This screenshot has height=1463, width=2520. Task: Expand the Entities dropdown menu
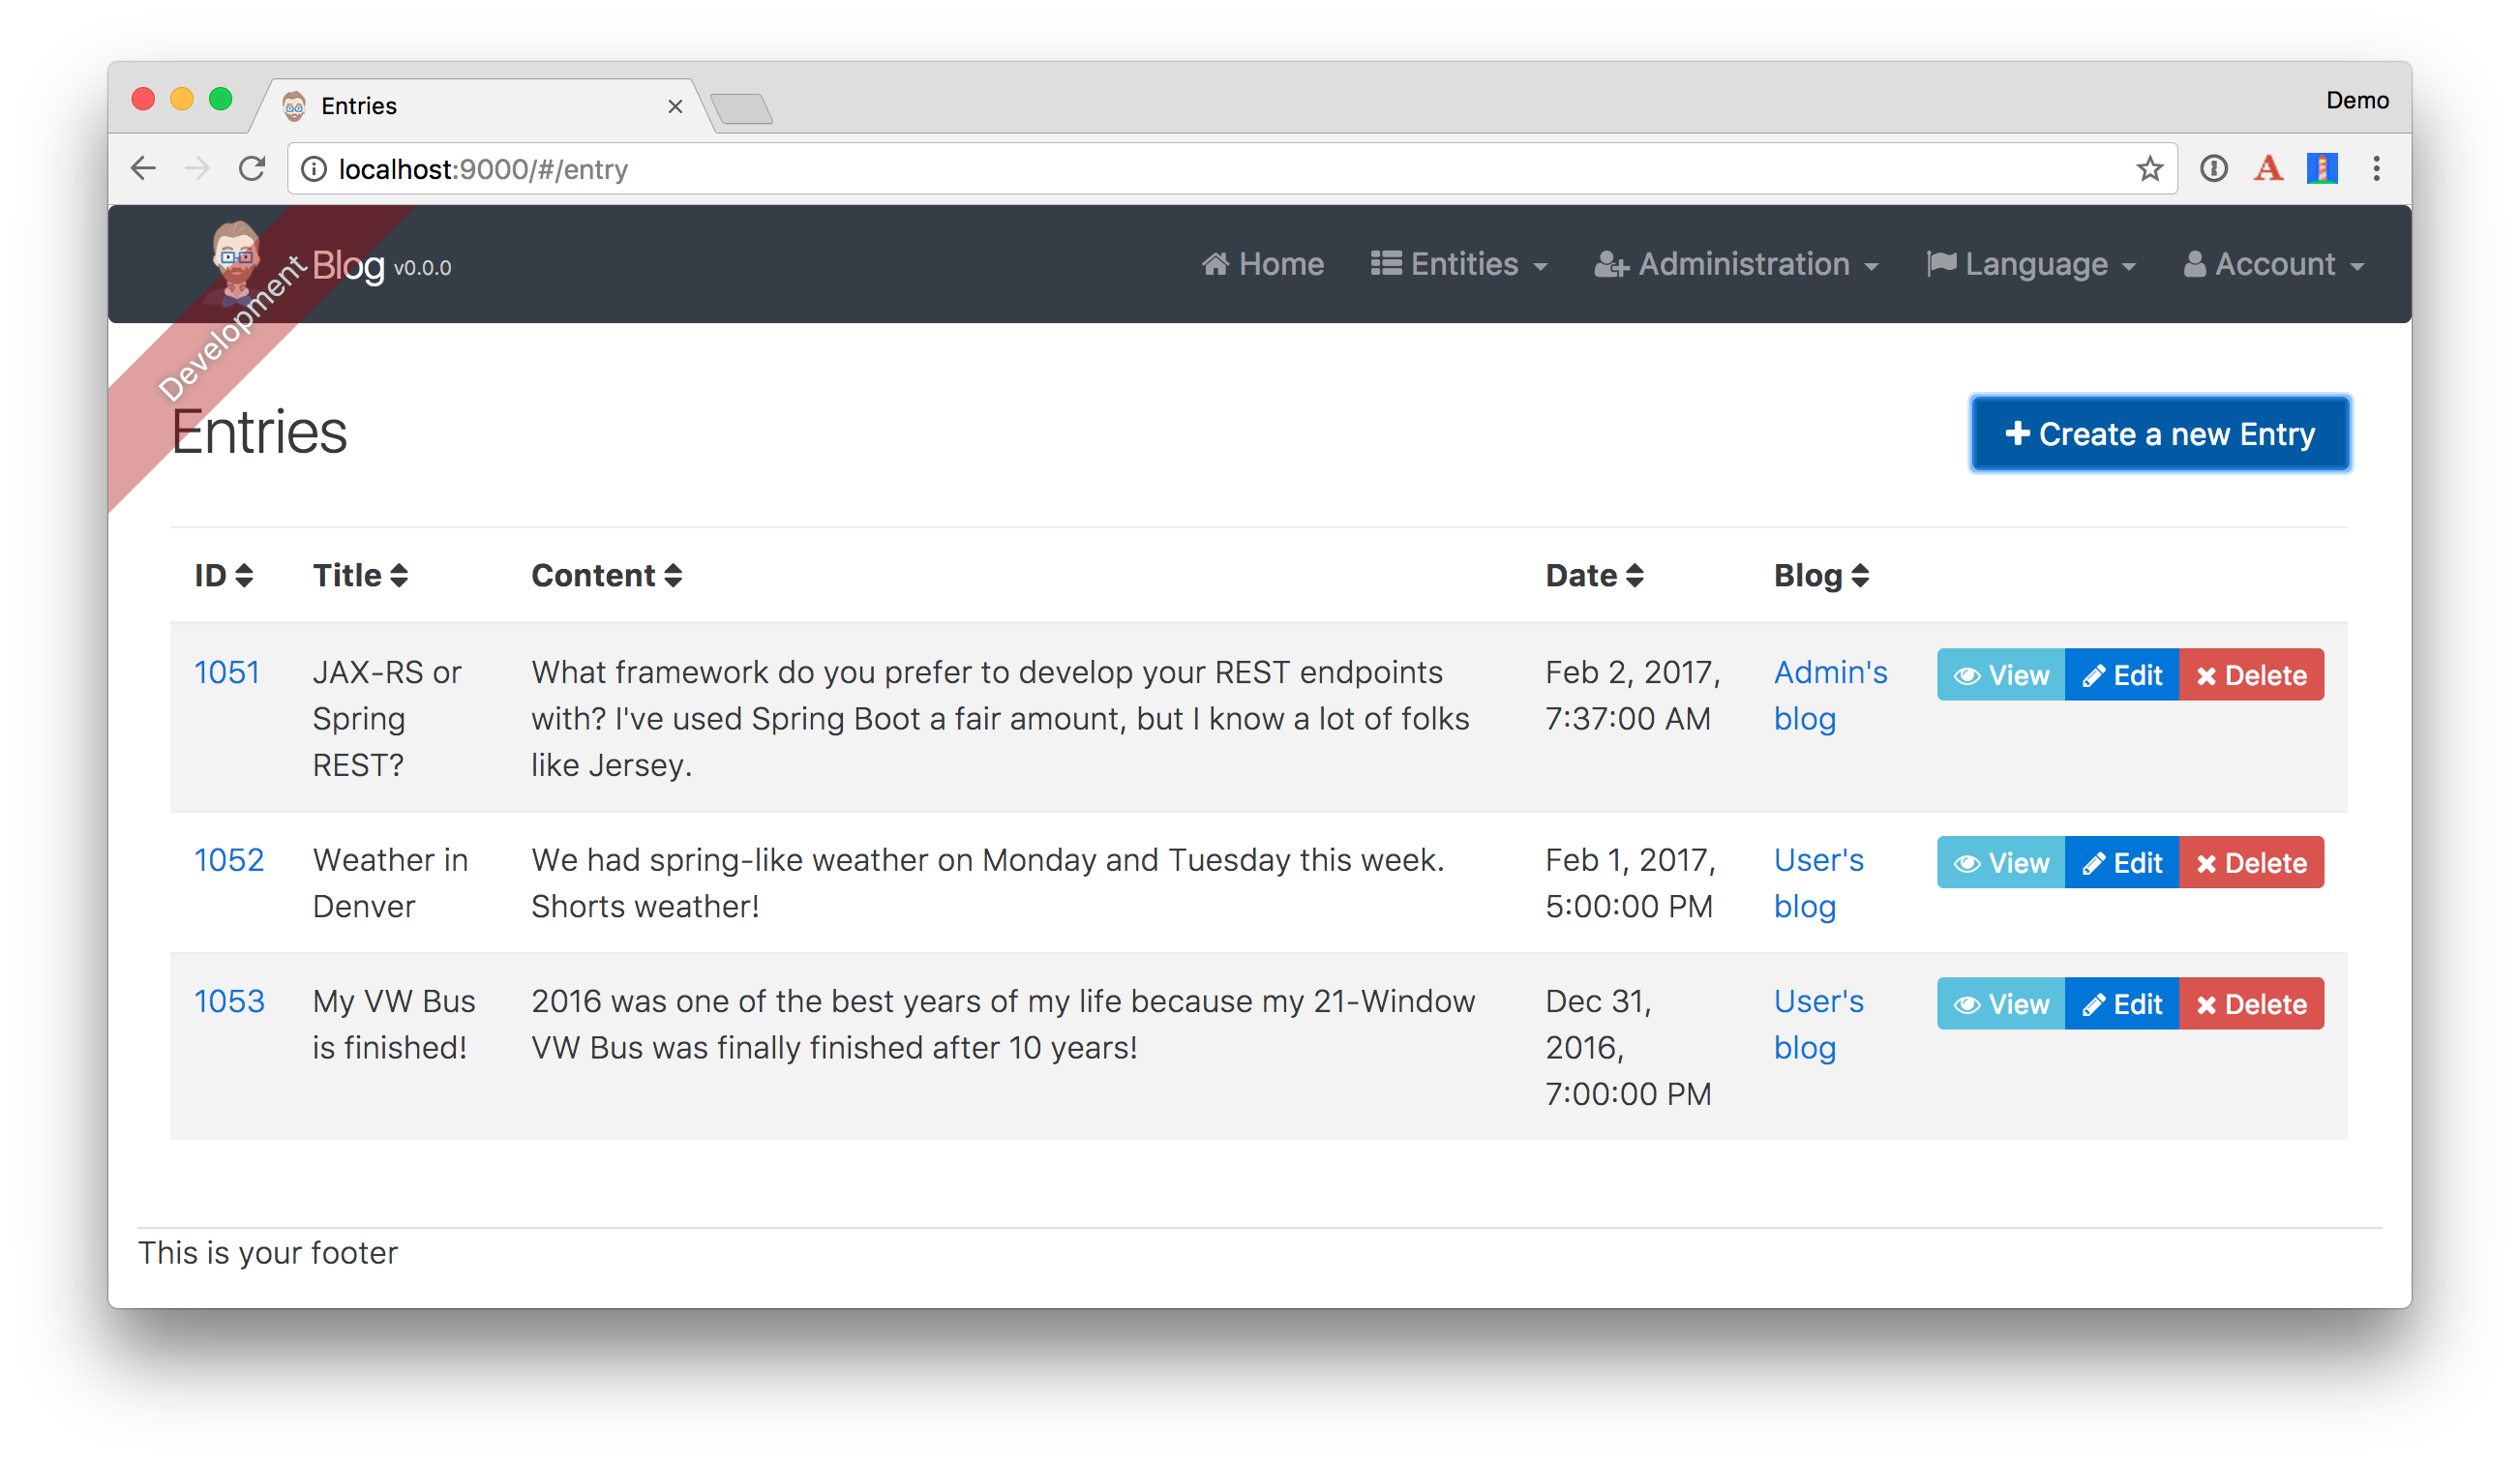(x=1459, y=264)
